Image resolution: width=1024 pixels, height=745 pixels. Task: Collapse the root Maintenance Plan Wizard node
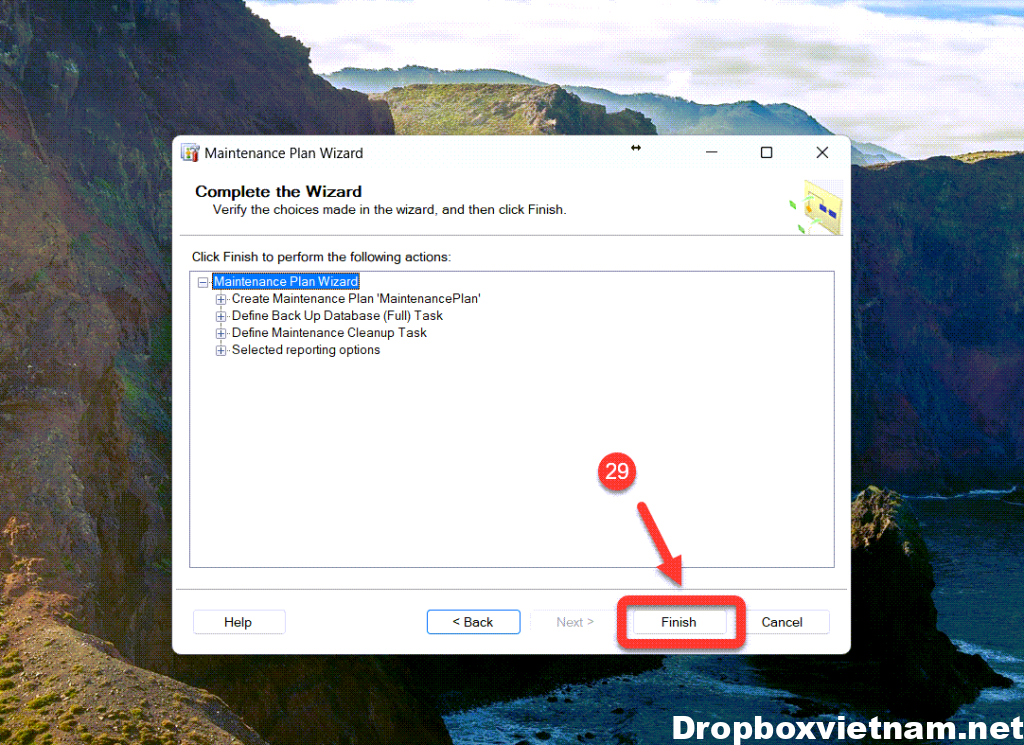(x=204, y=282)
